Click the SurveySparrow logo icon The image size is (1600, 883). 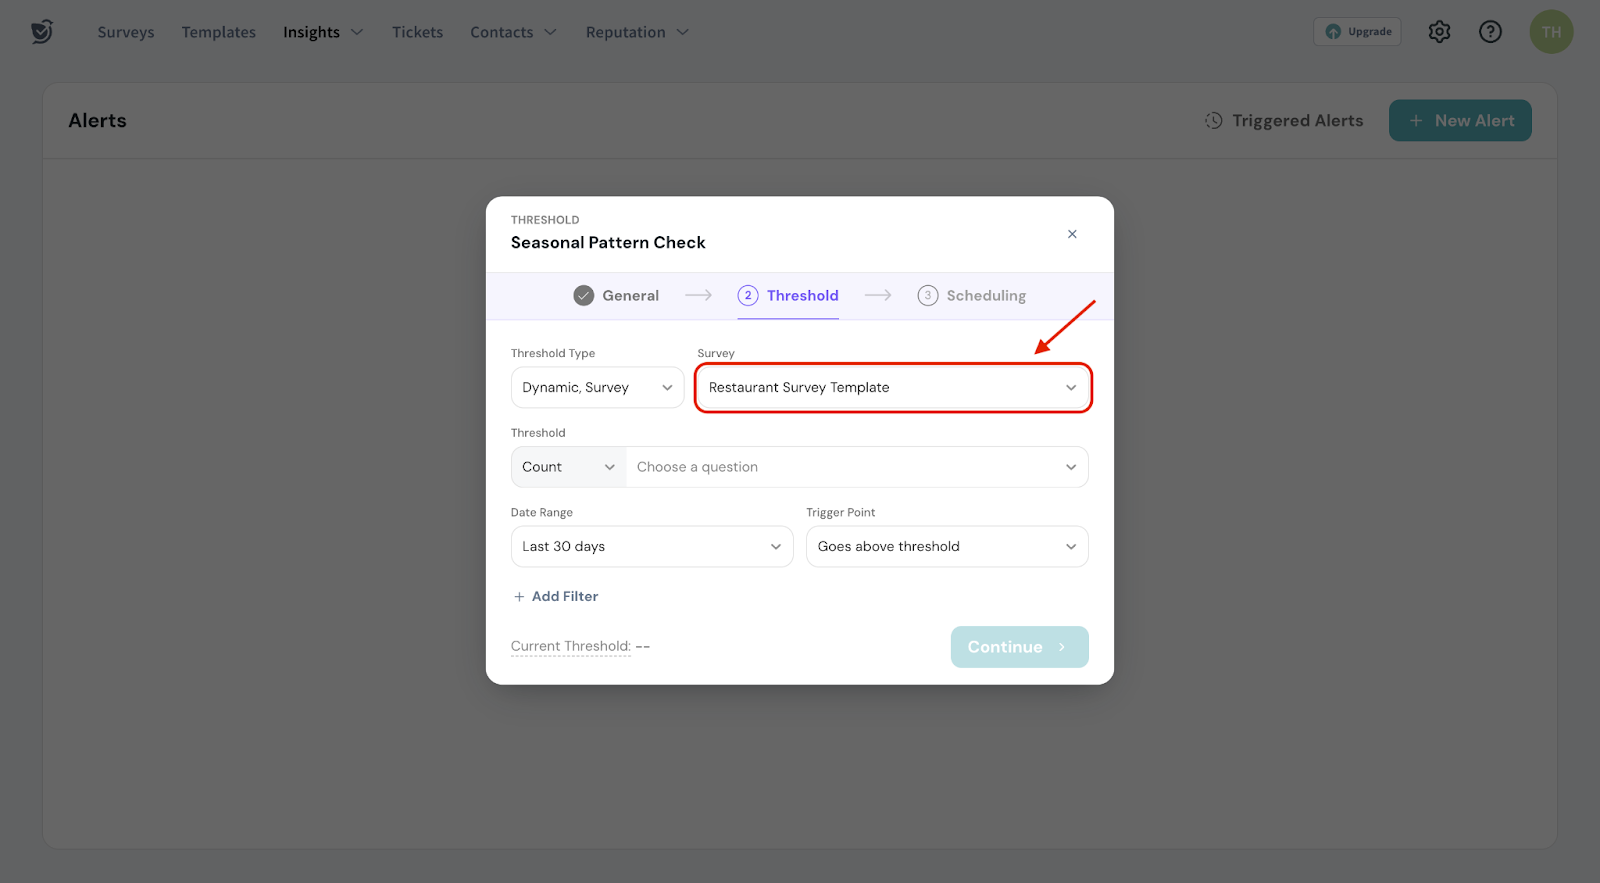coord(42,32)
